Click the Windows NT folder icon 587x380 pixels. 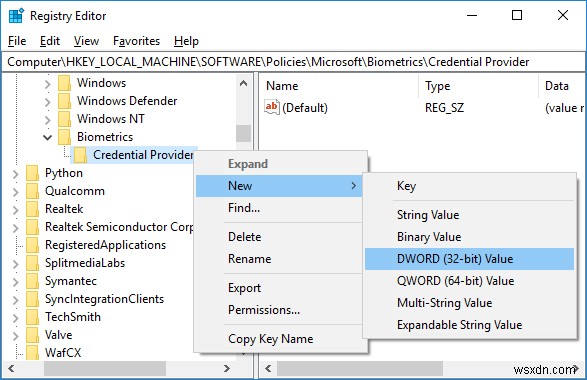pos(64,119)
